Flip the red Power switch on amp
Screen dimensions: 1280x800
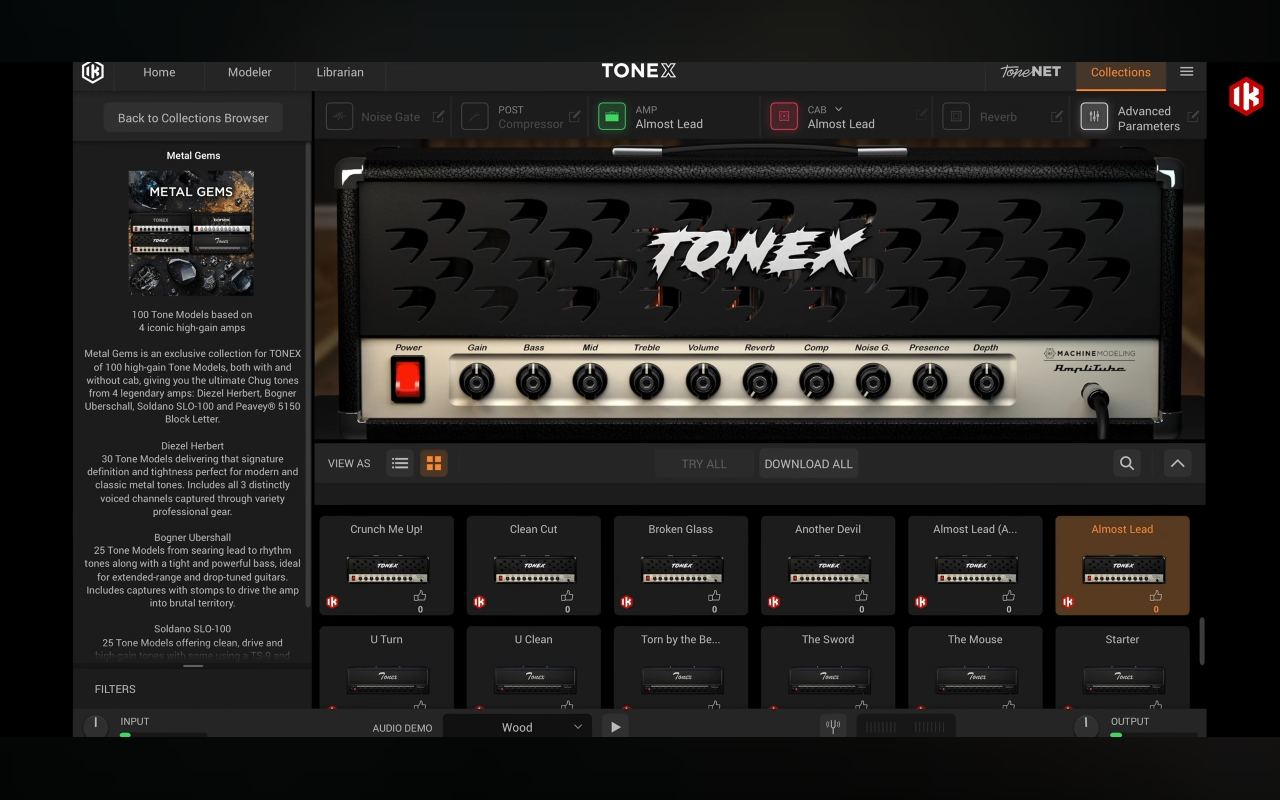point(408,380)
